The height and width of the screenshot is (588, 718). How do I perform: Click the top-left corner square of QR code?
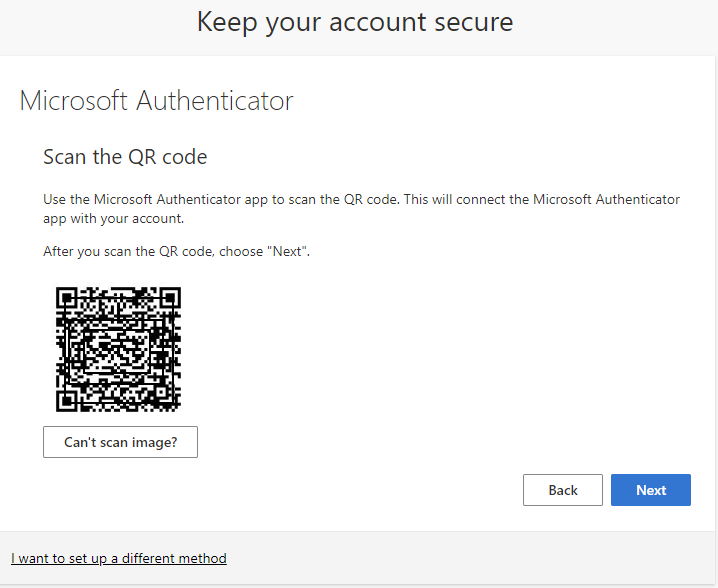(x=68, y=299)
